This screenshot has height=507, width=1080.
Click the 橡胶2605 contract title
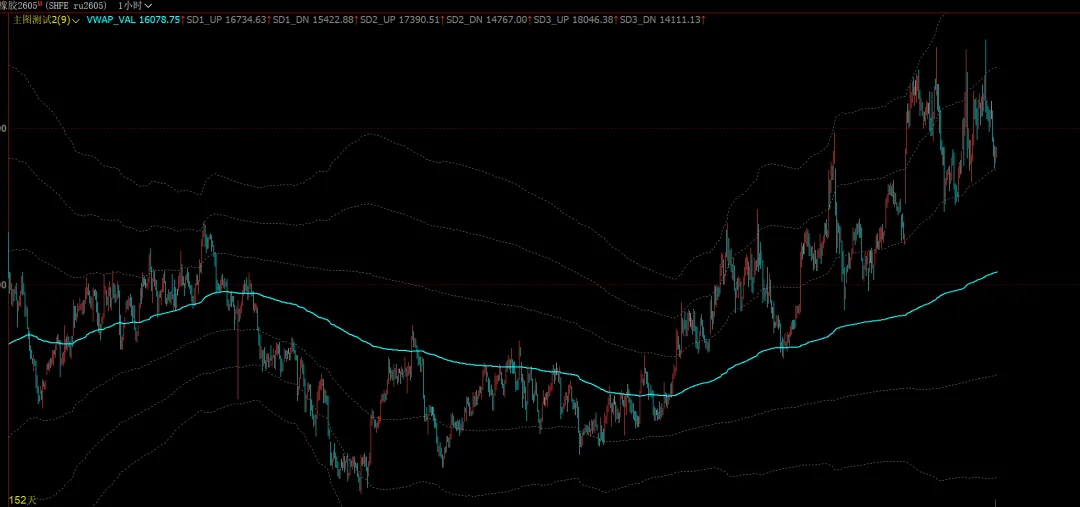click(x=19, y=6)
